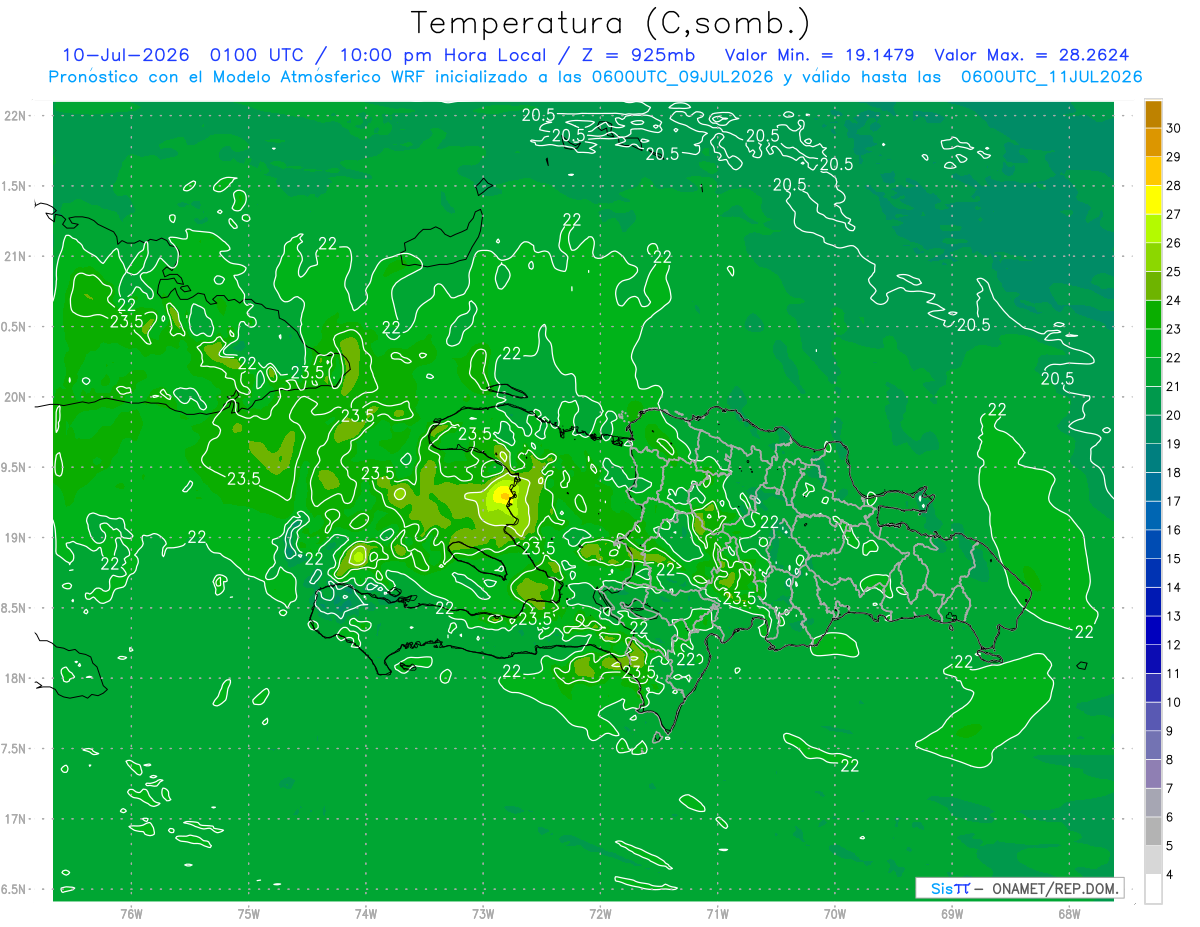Click the color scale label "10"
This screenshot has height=927, width=1200.
click(x=1174, y=702)
